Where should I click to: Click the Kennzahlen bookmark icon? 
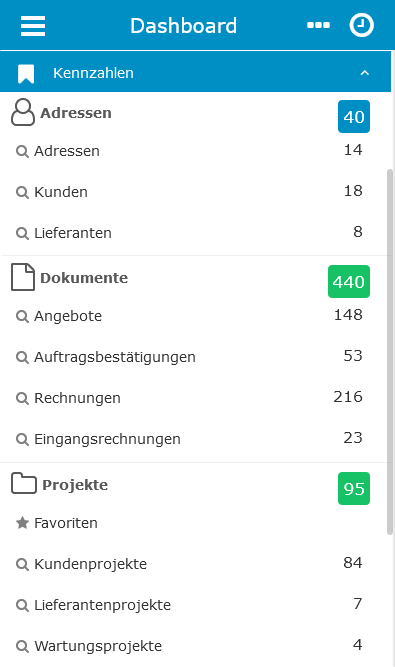26,74
